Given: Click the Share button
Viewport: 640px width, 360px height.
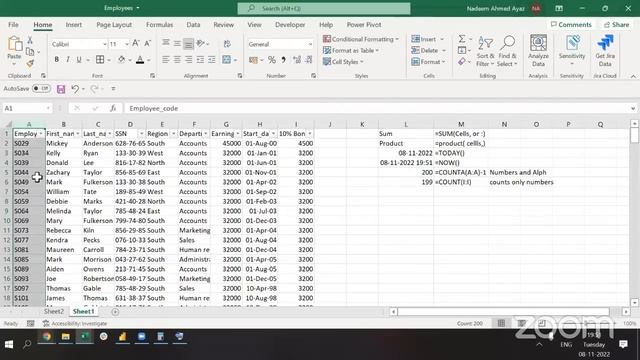Looking at the screenshot, I should click(x=617, y=24).
